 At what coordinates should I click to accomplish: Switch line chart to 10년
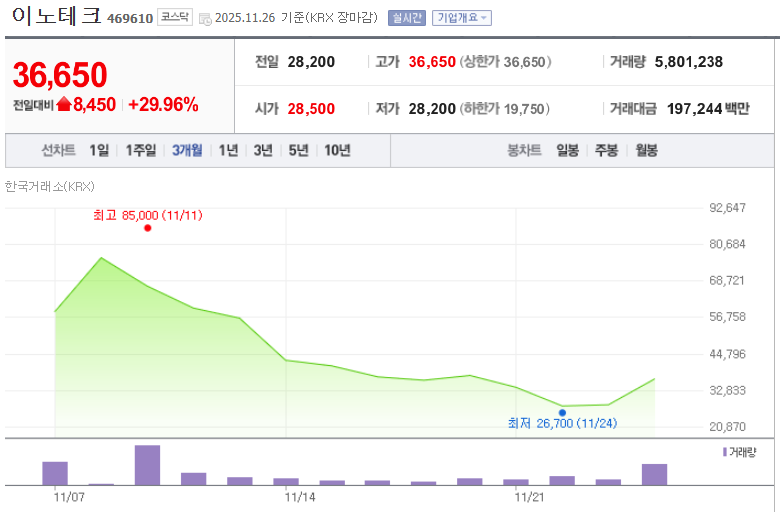[337, 150]
